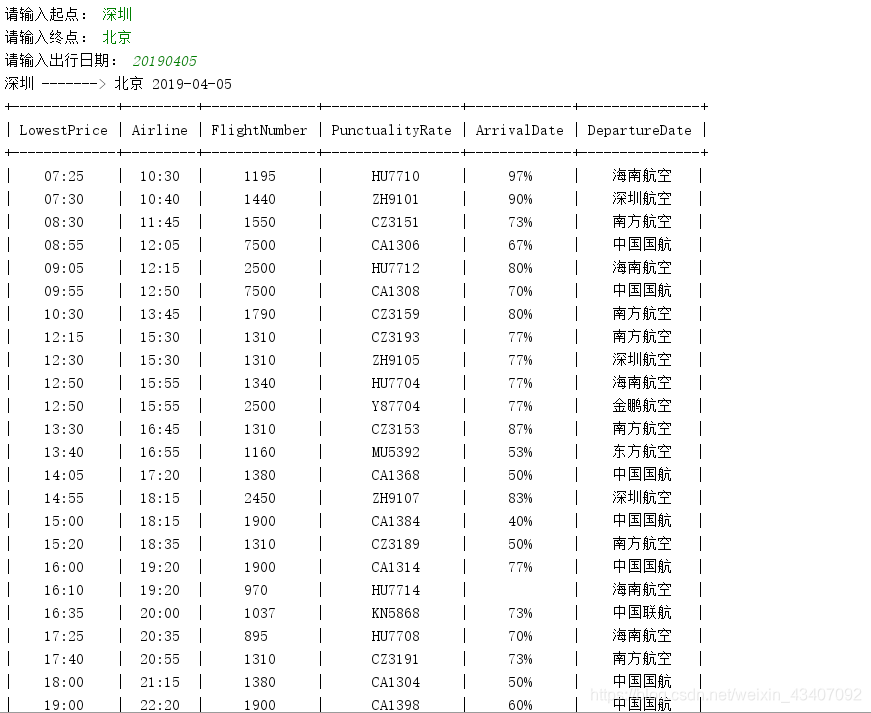Click the price value 1195
This screenshot has width=871, height=713.
[260, 176]
